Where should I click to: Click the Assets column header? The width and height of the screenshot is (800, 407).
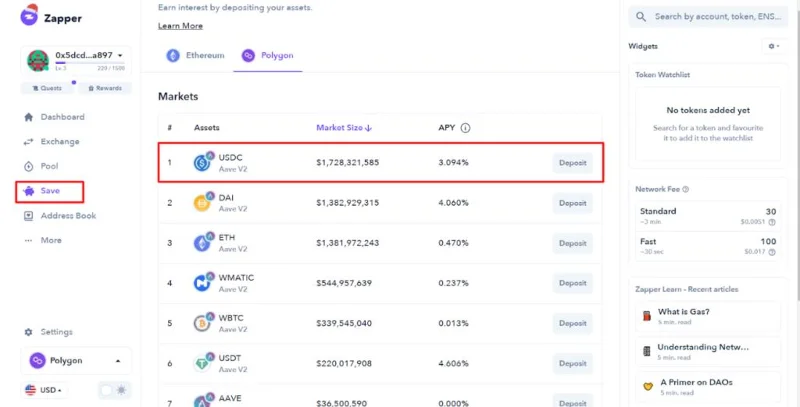click(x=206, y=128)
